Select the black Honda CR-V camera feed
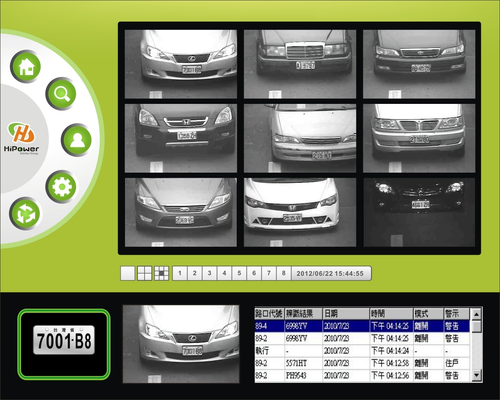Screen dimensions: 500x400 181,138
